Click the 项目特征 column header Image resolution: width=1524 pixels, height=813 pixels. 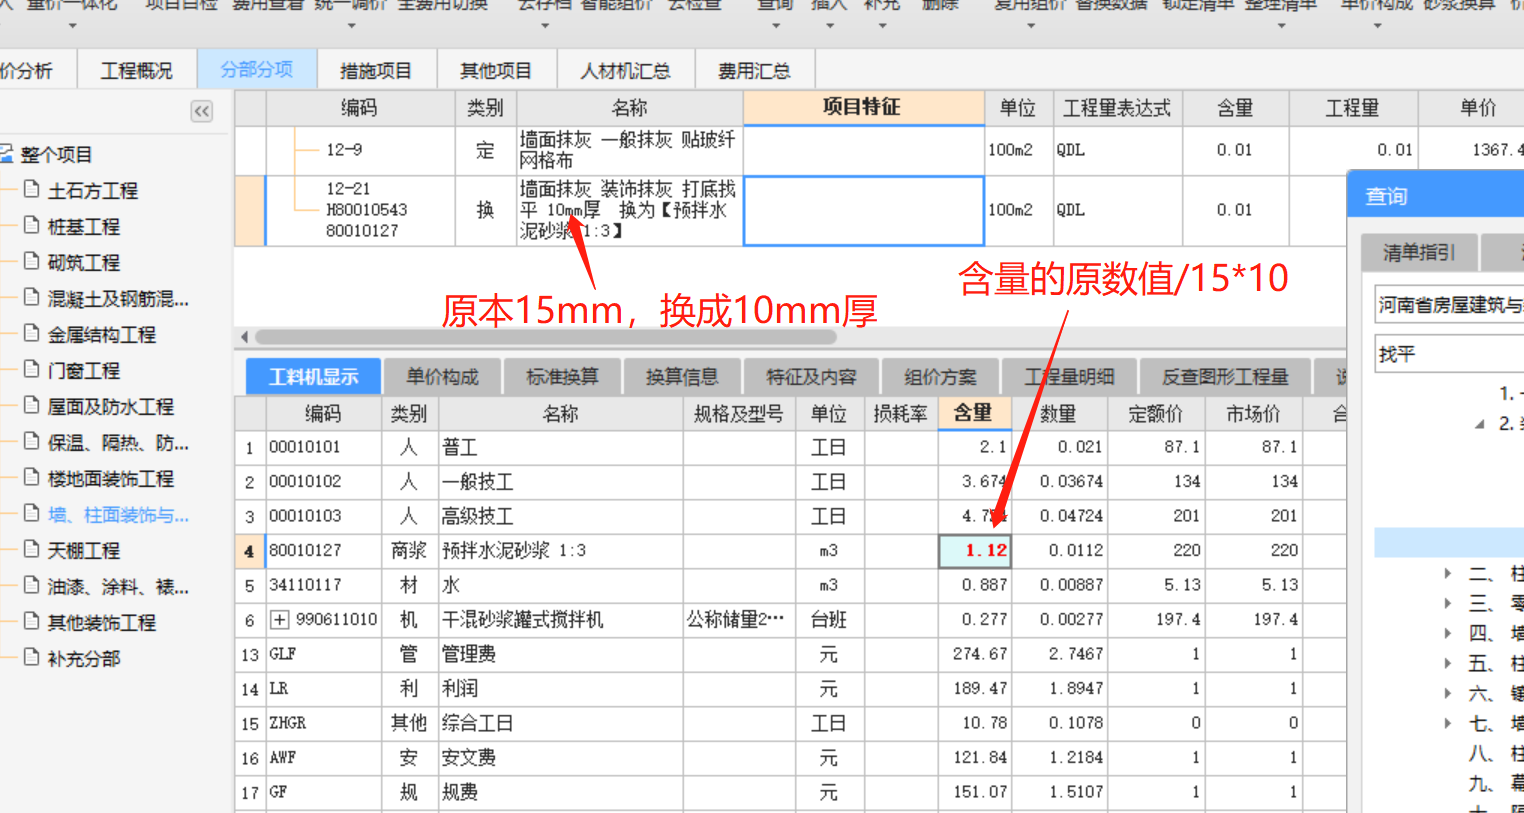(x=863, y=107)
